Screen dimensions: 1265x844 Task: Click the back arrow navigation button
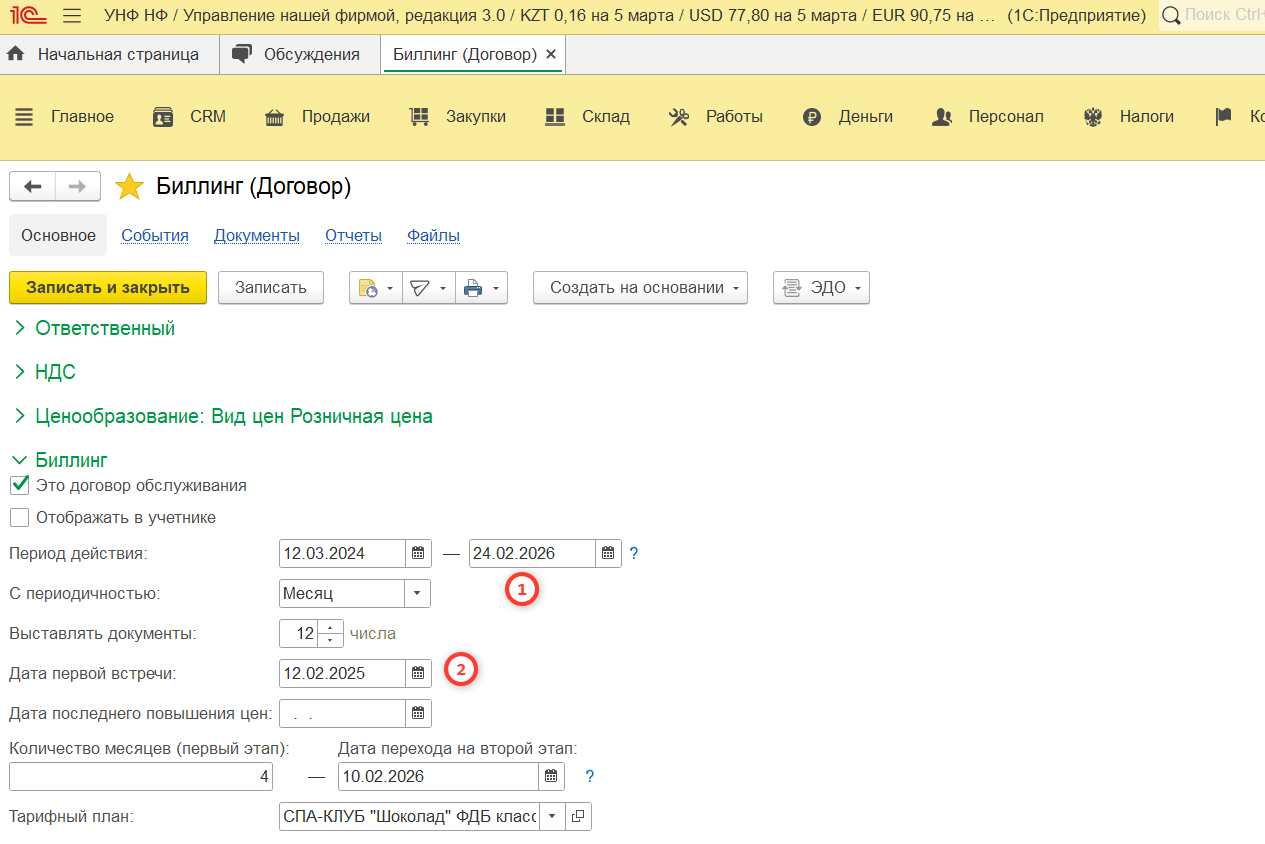(32, 187)
